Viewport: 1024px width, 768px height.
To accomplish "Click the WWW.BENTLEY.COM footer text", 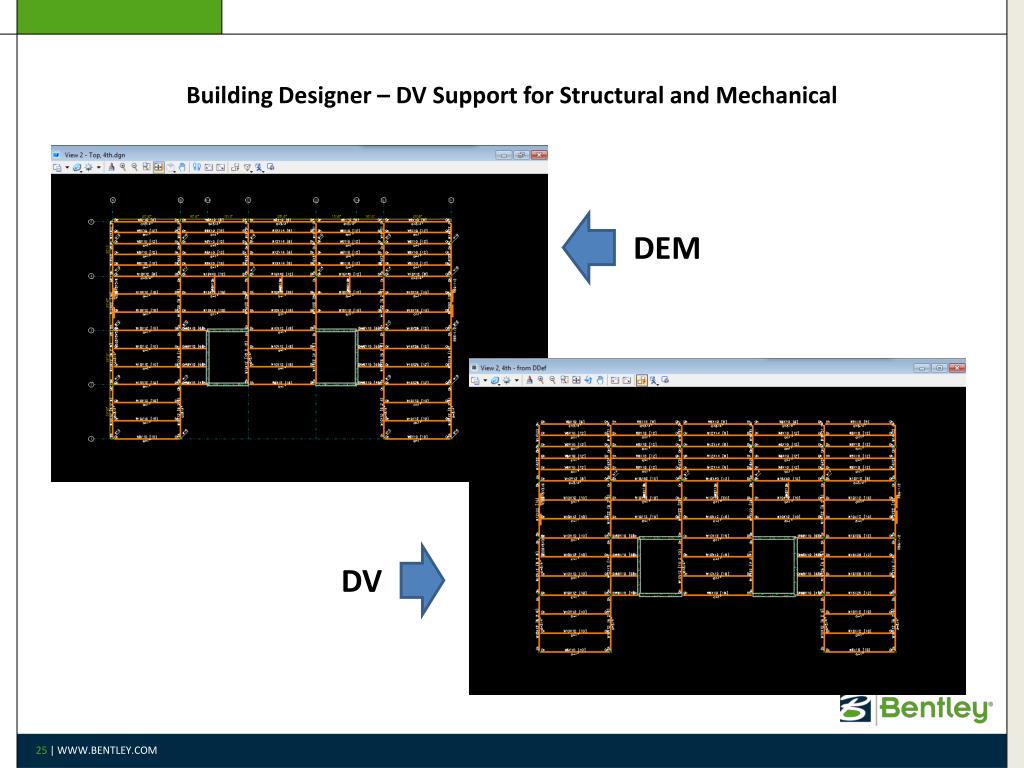I will [107, 750].
